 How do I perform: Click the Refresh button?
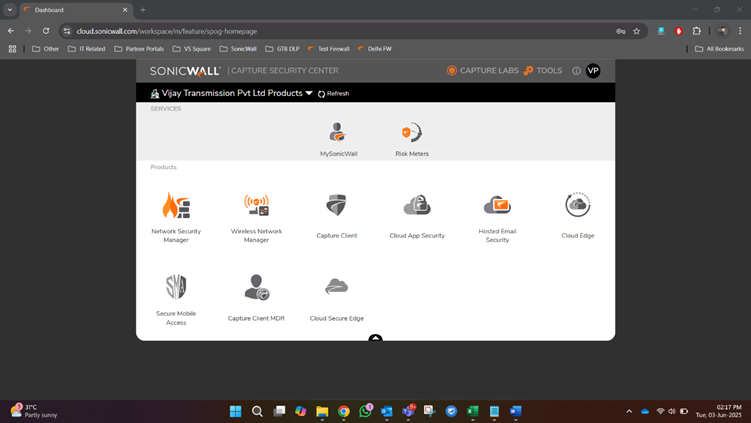pos(333,93)
